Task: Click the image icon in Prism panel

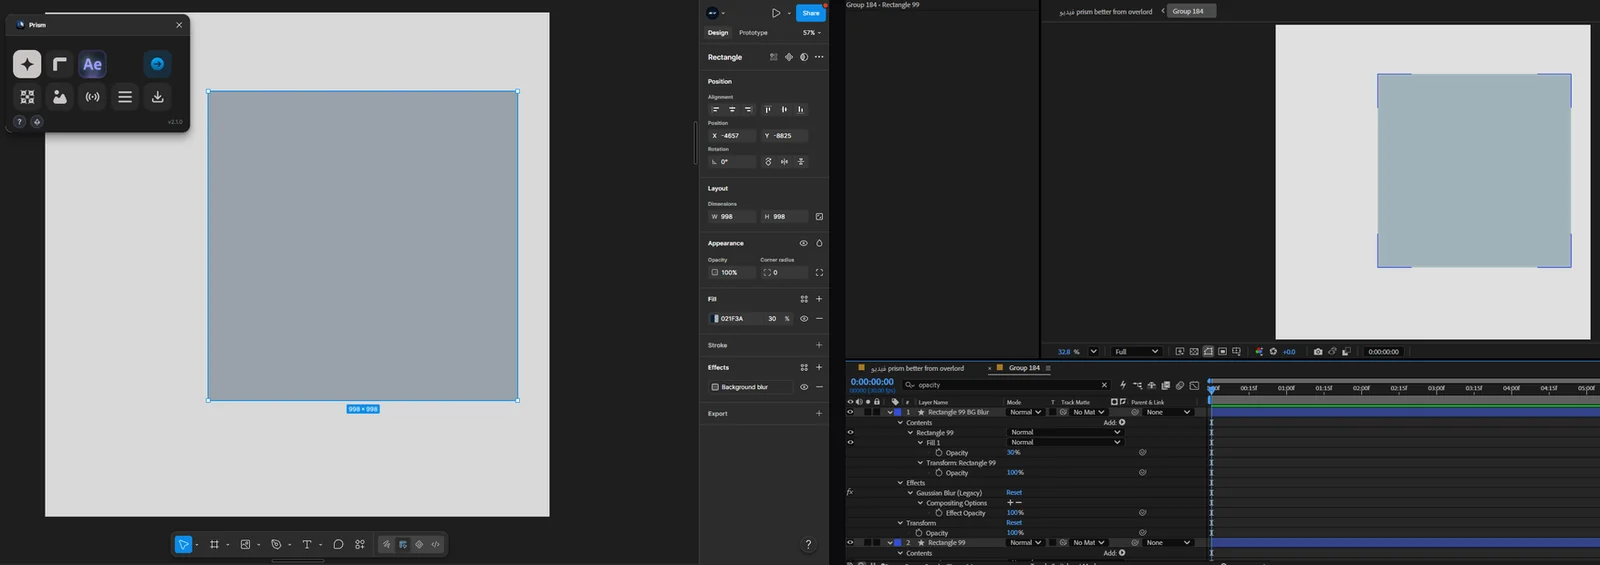Action: [x=60, y=97]
